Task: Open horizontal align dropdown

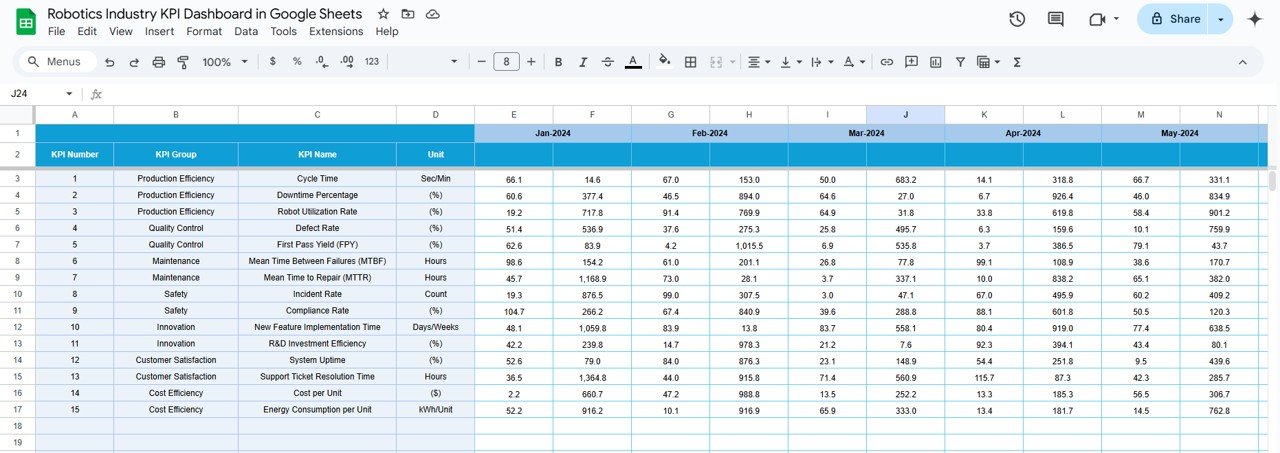Action: tap(760, 62)
